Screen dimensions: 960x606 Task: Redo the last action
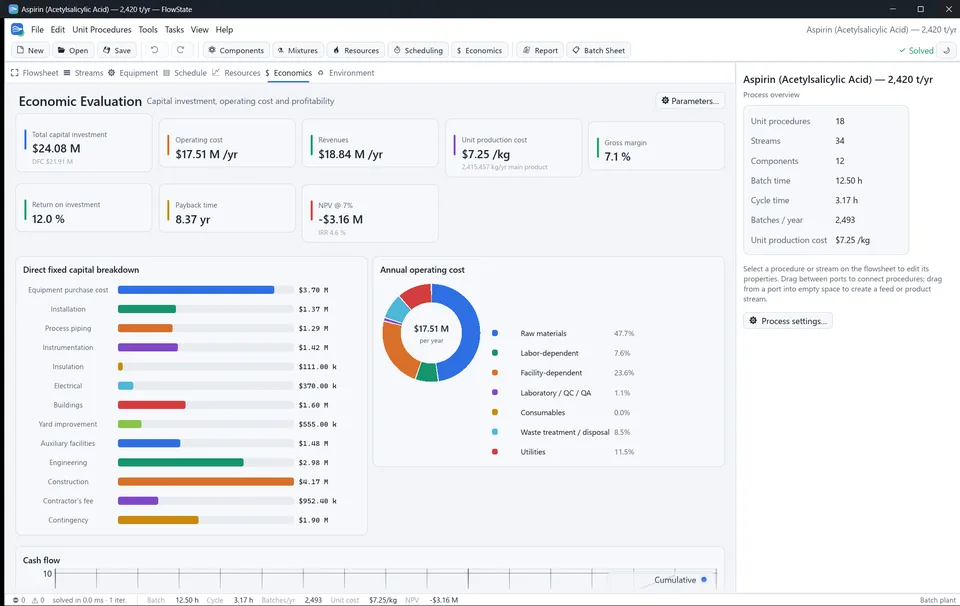pos(180,50)
